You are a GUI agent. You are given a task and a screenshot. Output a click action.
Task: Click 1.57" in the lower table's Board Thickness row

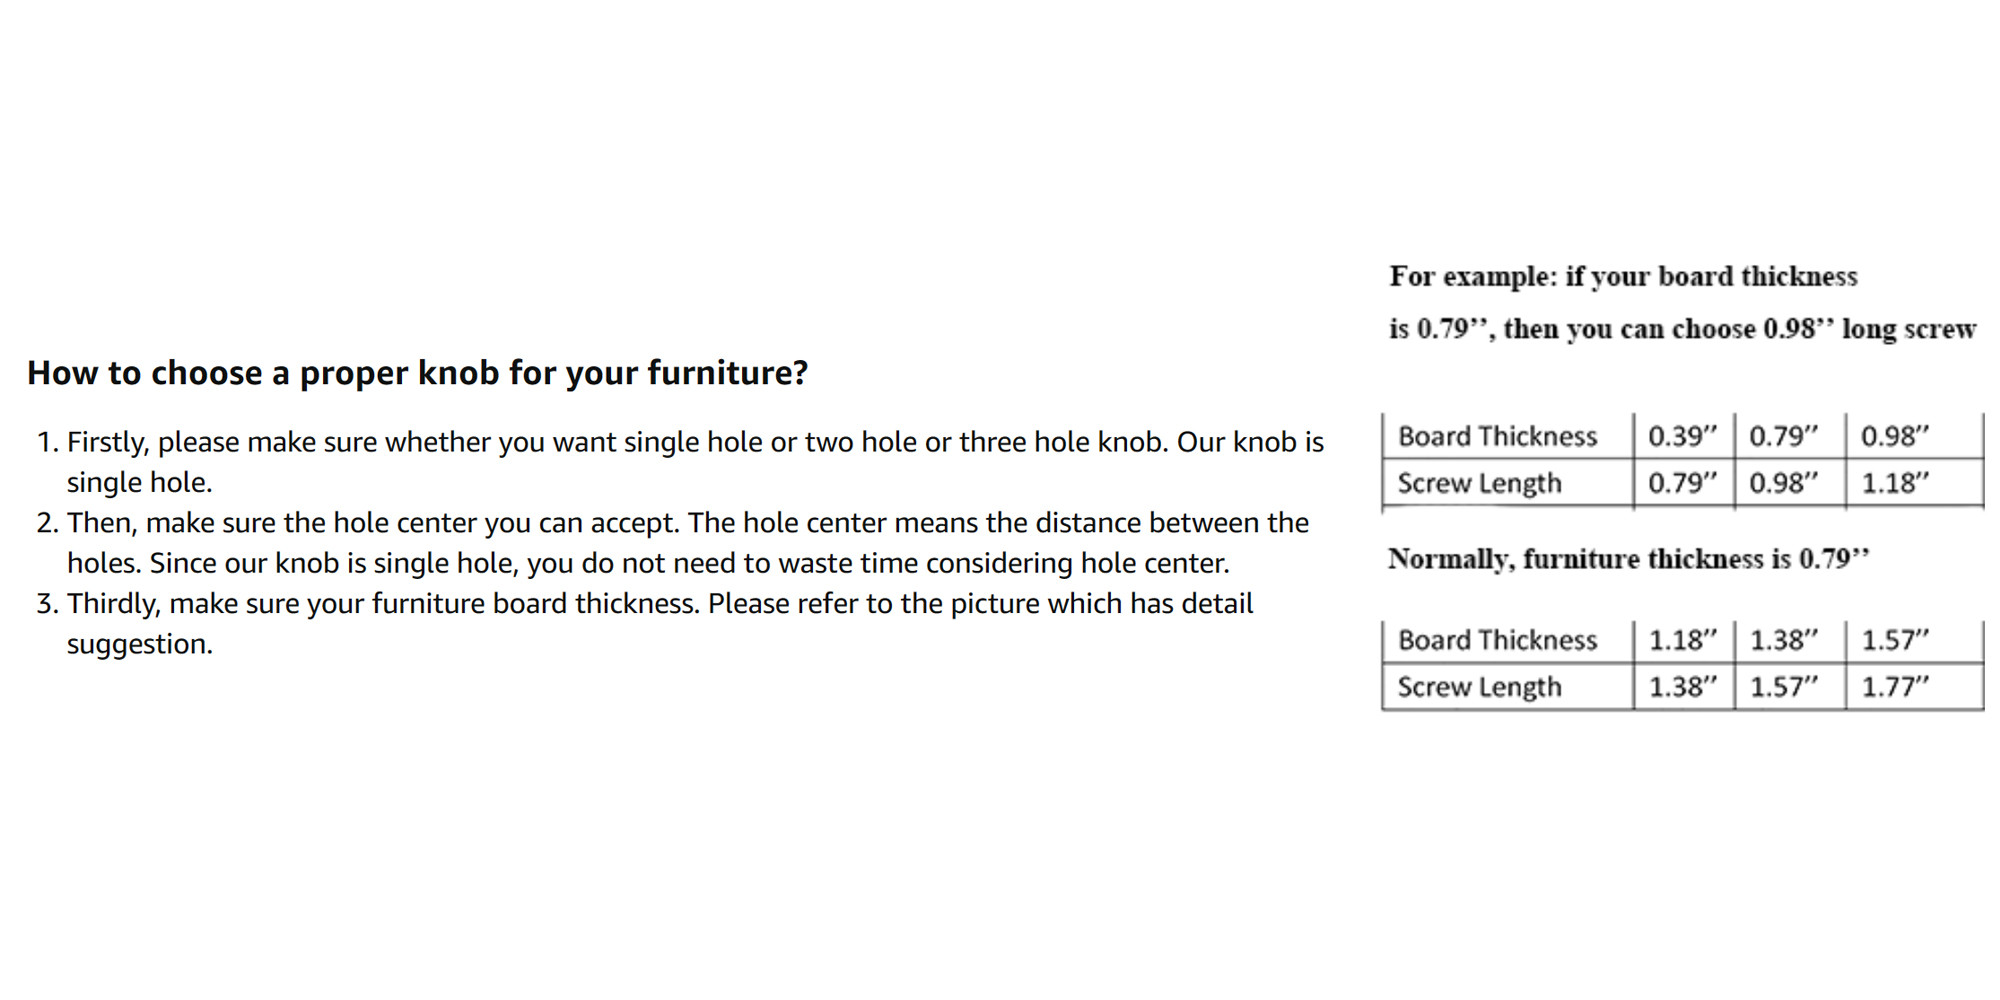click(1894, 640)
